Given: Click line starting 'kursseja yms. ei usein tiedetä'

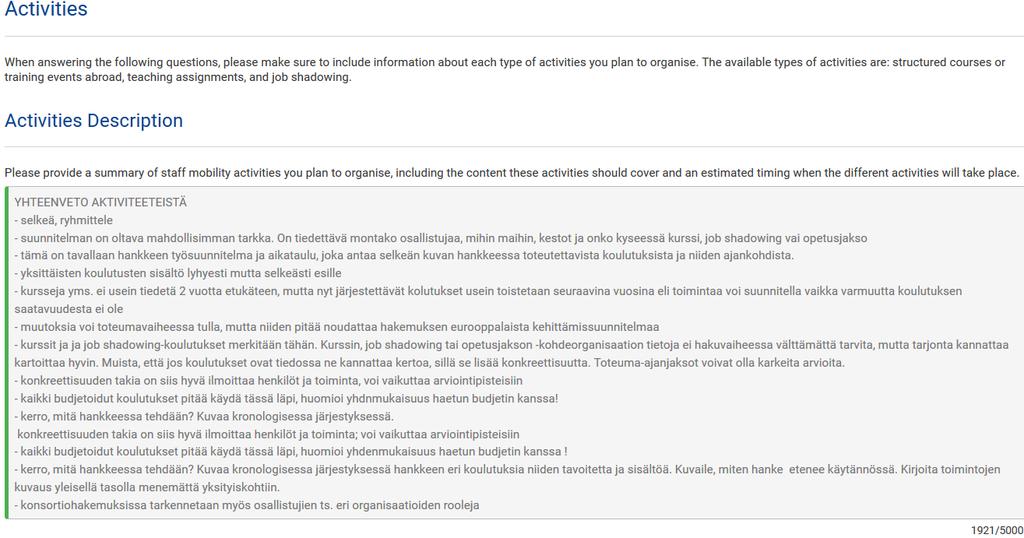Looking at the screenshot, I should (488, 291).
